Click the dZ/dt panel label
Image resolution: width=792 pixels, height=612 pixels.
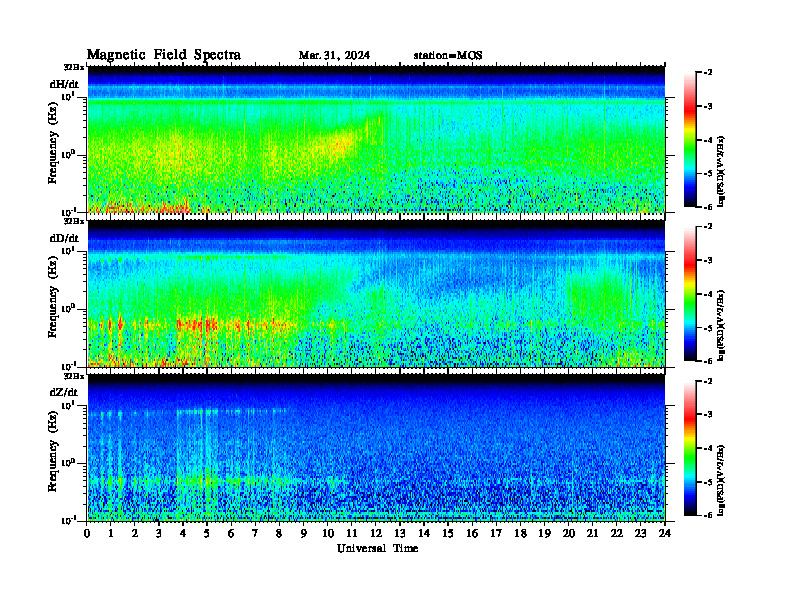tap(64, 392)
